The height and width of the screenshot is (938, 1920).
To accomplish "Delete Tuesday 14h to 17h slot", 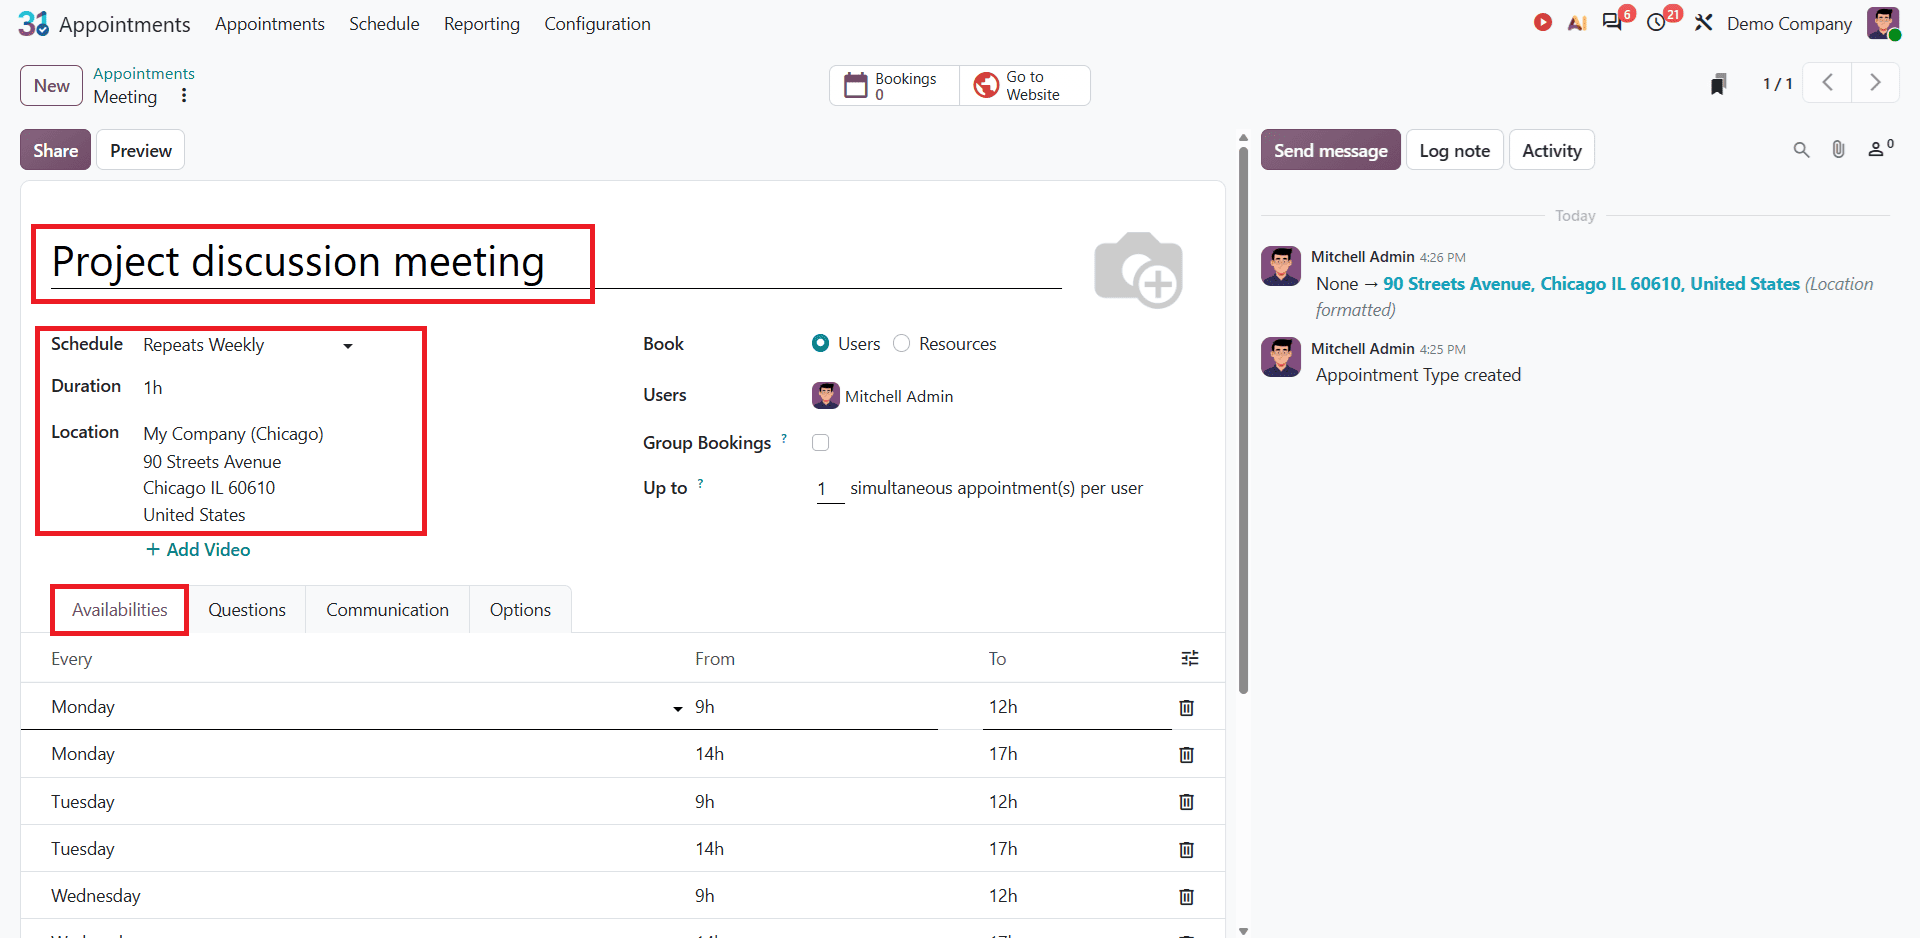I will click(1186, 849).
